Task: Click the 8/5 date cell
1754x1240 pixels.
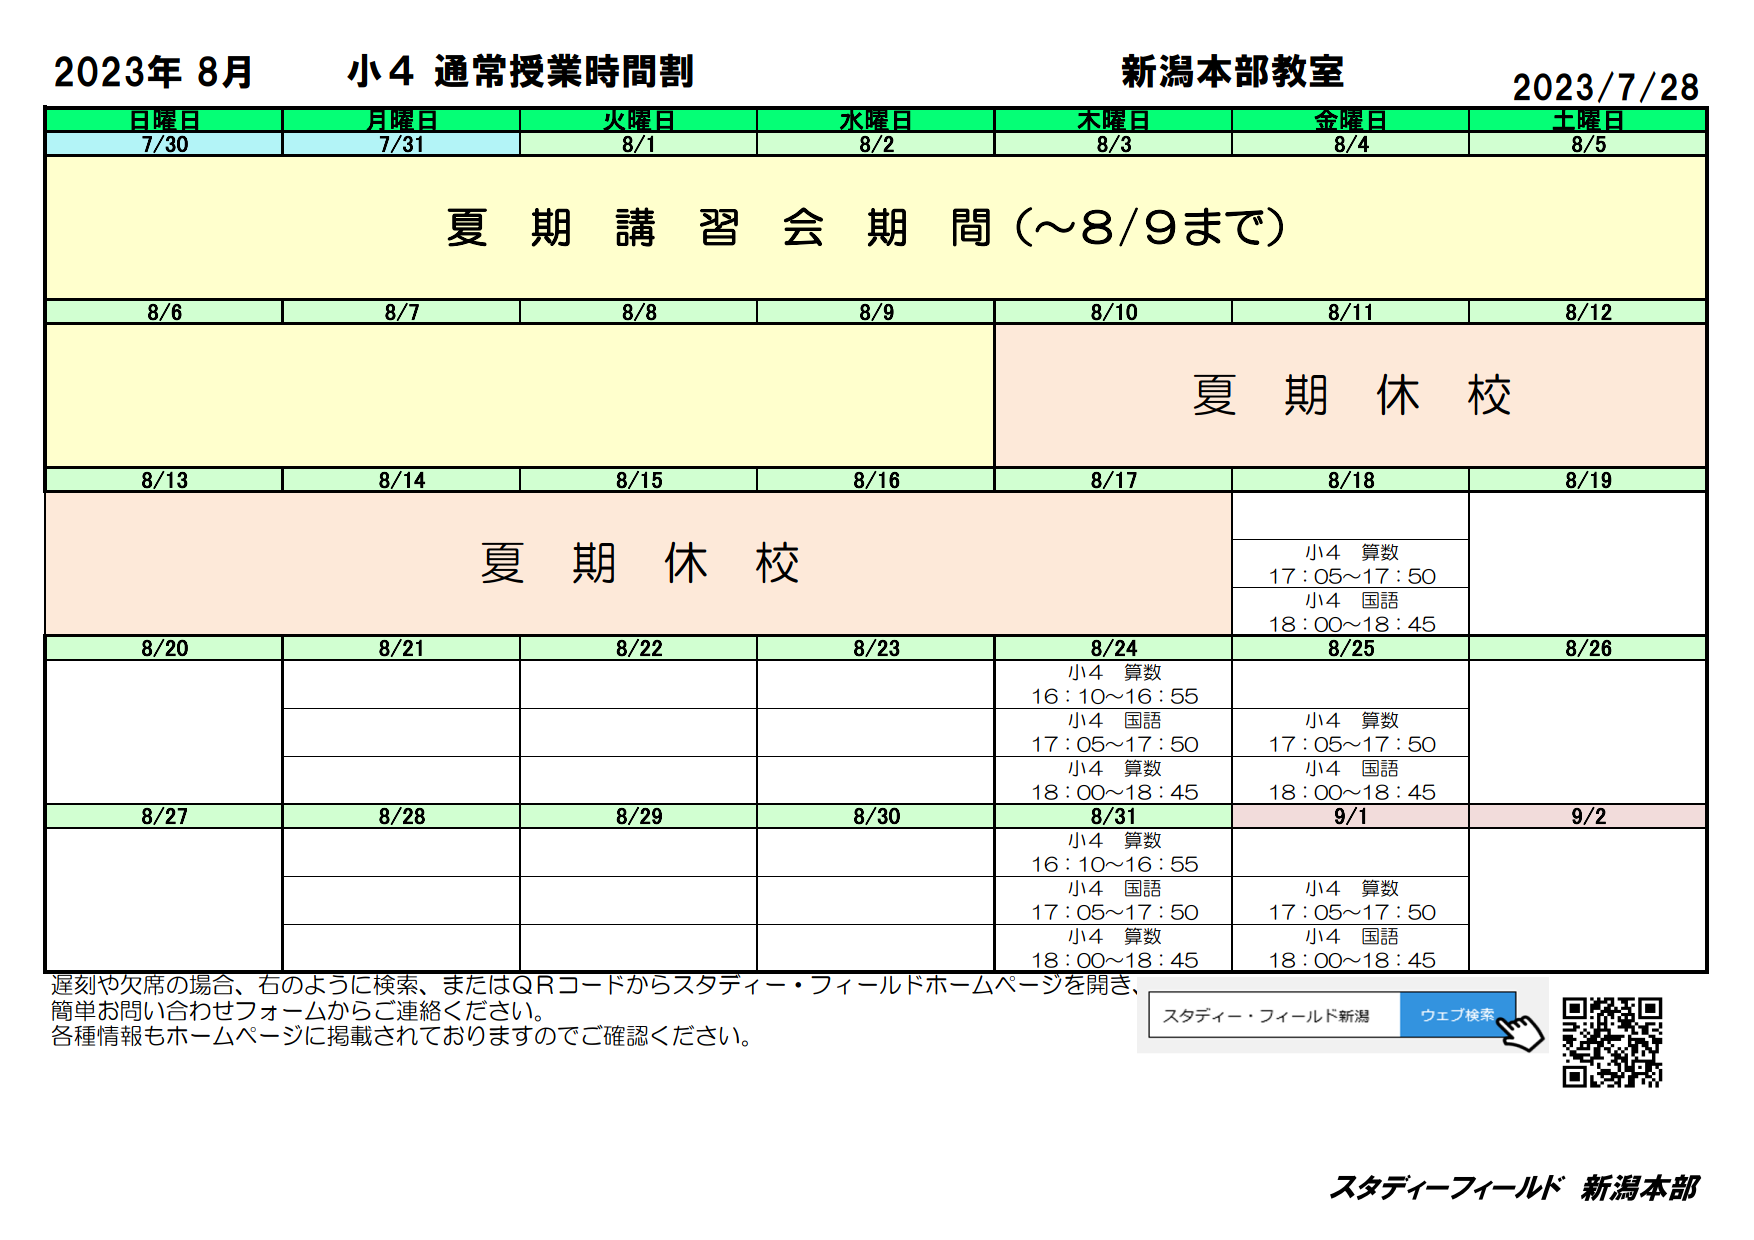Action: (1588, 144)
